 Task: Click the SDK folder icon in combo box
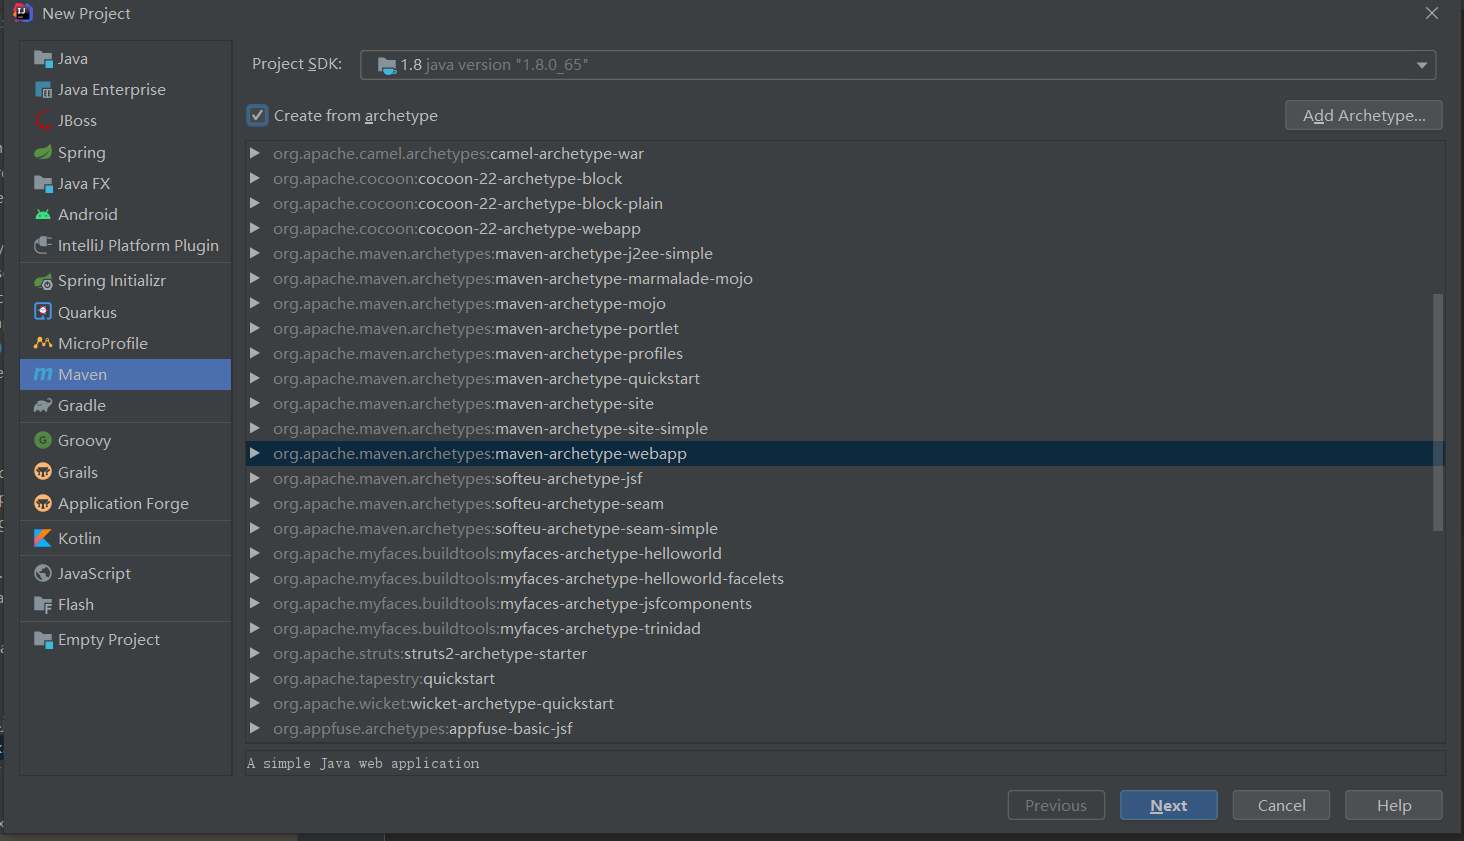[387, 65]
